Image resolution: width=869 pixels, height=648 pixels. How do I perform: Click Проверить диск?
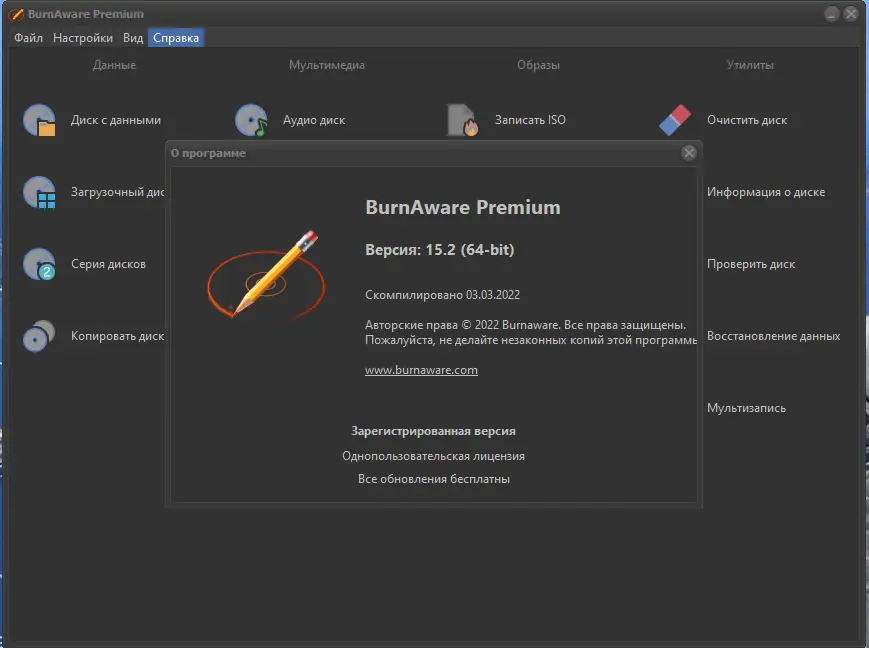coord(751,264)
